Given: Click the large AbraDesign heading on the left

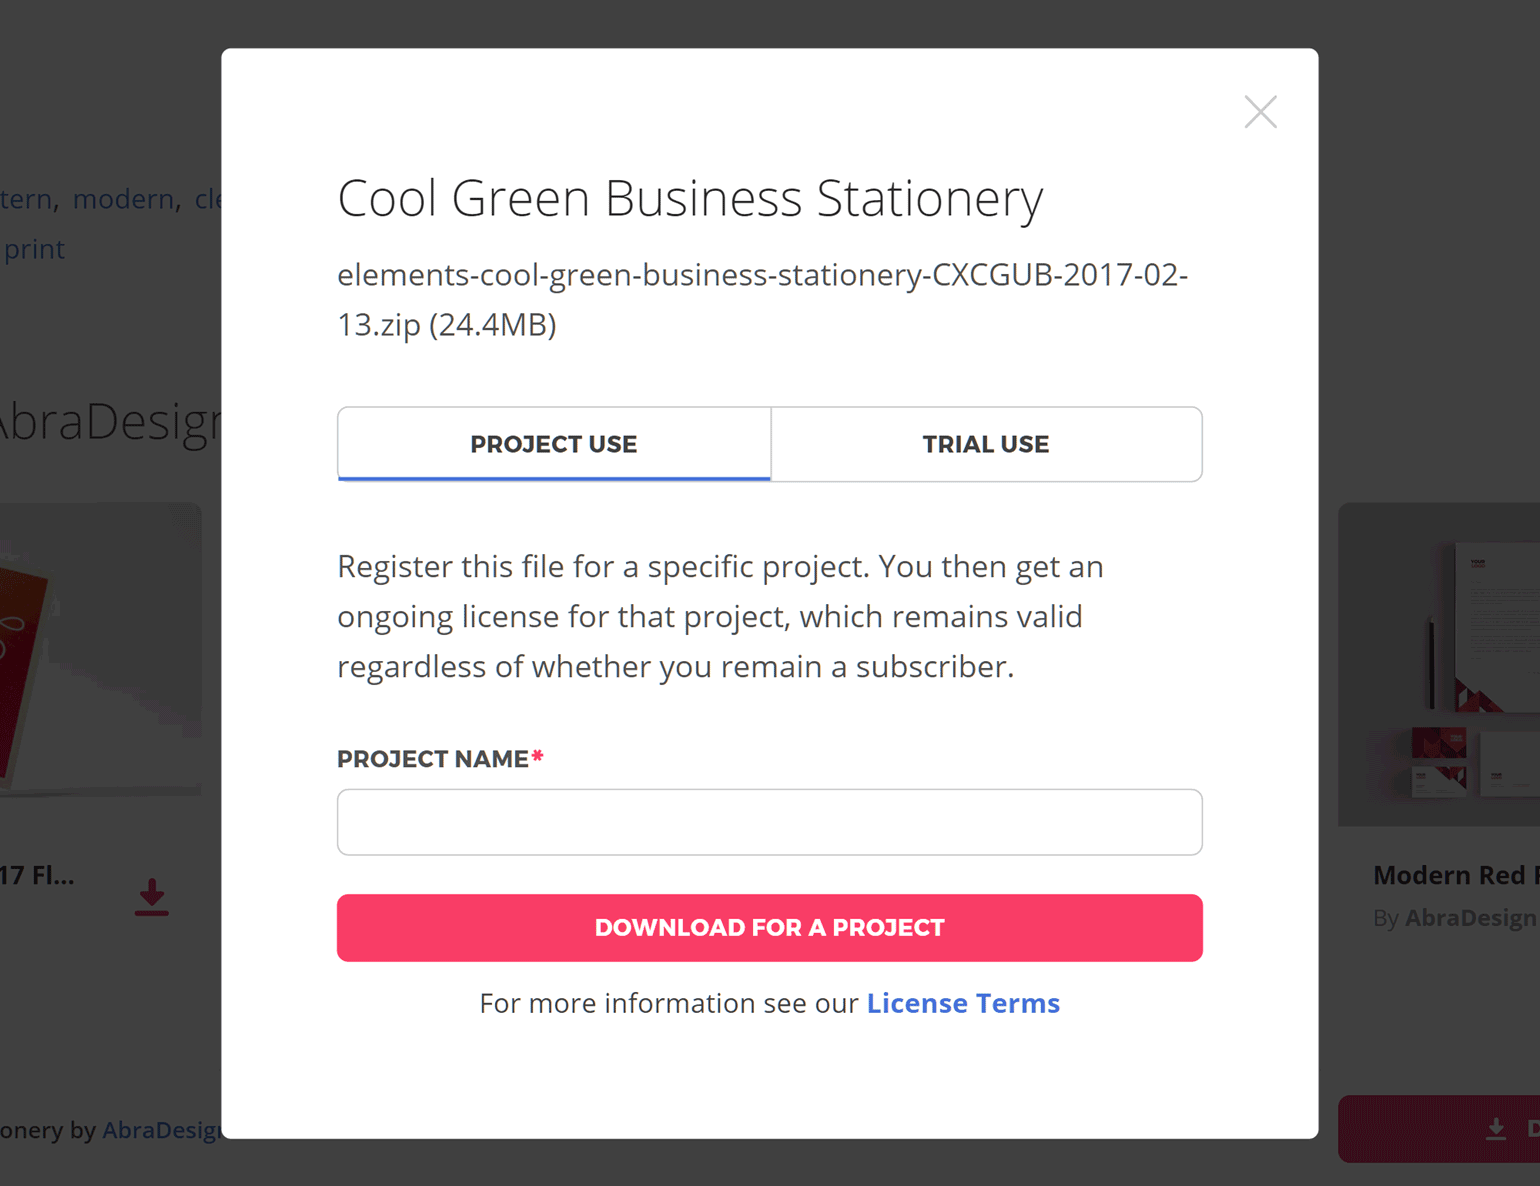Looking at the screenshot, I should point(110,422).
